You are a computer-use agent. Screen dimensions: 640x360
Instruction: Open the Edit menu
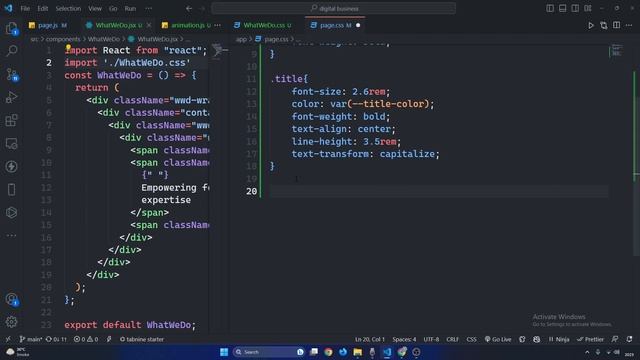click(42, 8)
